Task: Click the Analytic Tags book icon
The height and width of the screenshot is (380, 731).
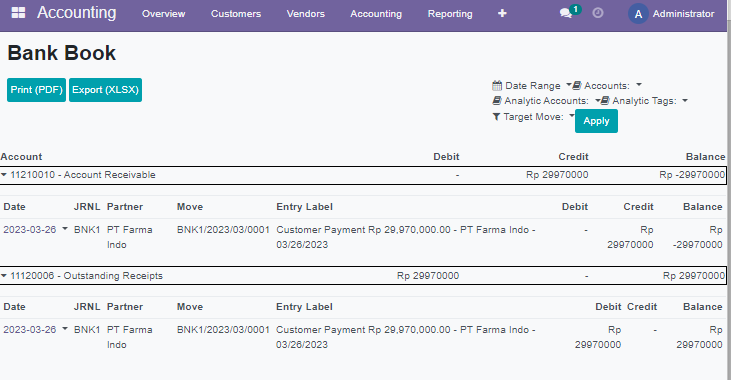Action: [x=605, y=101]
